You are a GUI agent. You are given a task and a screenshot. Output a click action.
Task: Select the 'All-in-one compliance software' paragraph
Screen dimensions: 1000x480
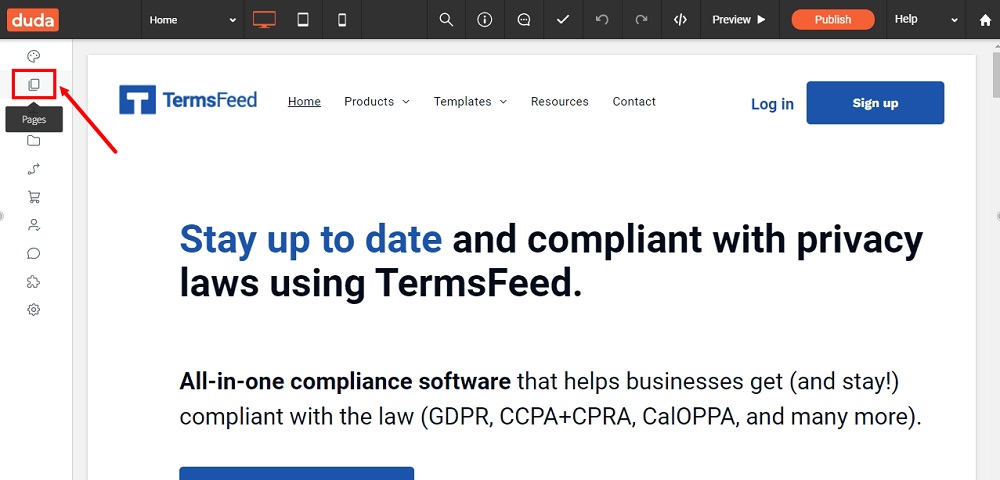551,400
